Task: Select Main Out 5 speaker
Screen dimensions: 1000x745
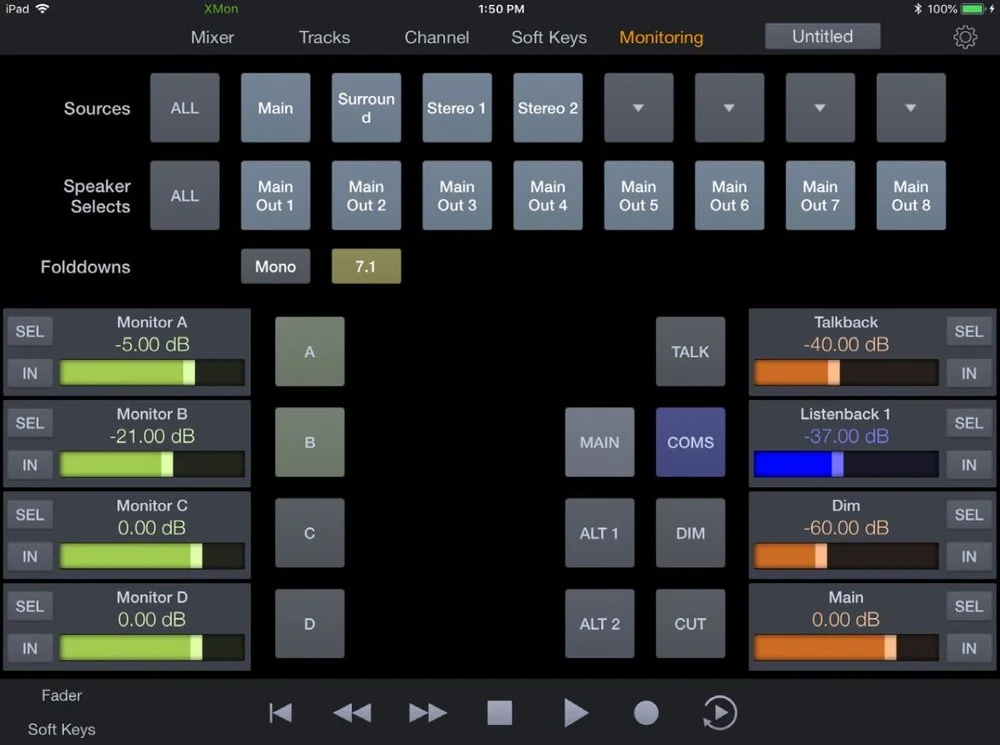Action: point(638,195)
